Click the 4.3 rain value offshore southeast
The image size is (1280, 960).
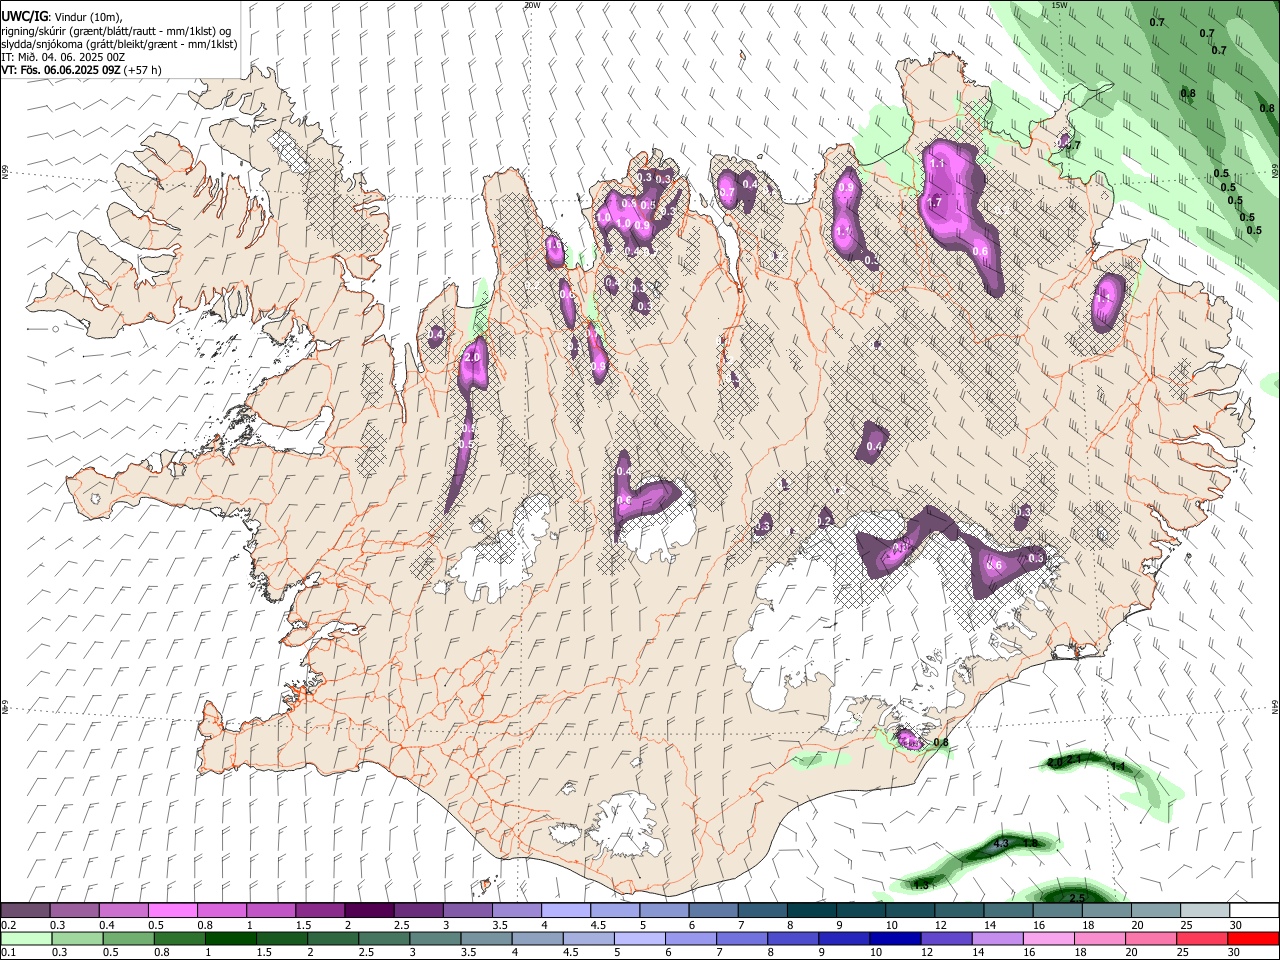coord(1001,844)
